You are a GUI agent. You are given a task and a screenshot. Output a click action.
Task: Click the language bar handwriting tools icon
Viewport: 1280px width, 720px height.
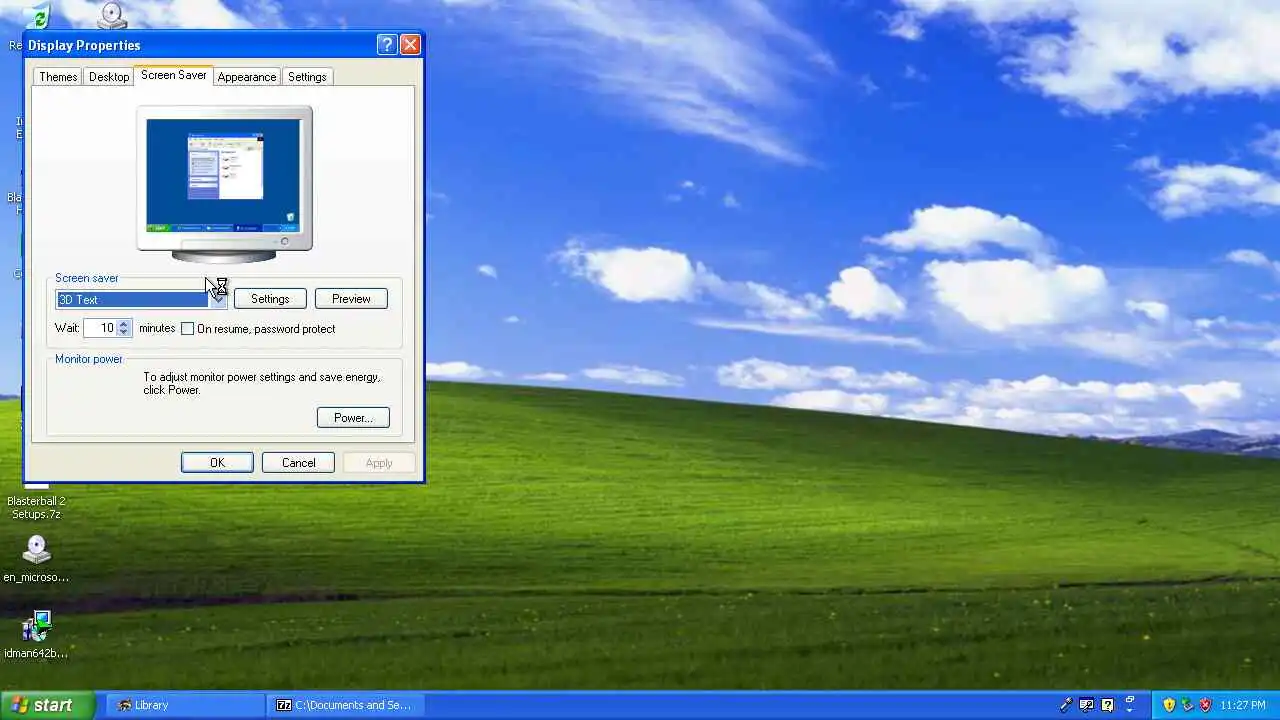tap(1086, 705)
